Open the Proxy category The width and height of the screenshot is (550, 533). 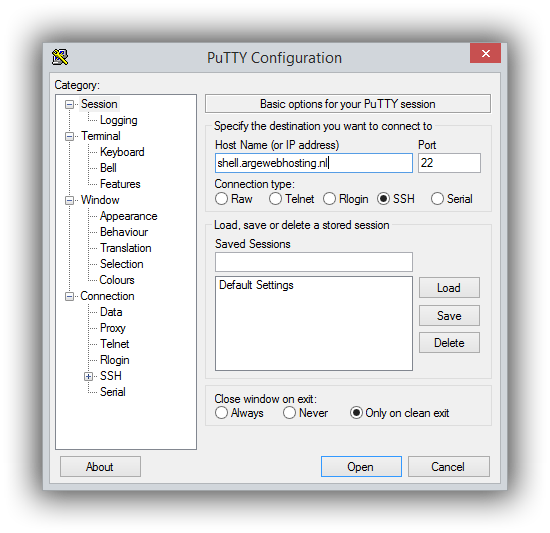click(113, 328)
